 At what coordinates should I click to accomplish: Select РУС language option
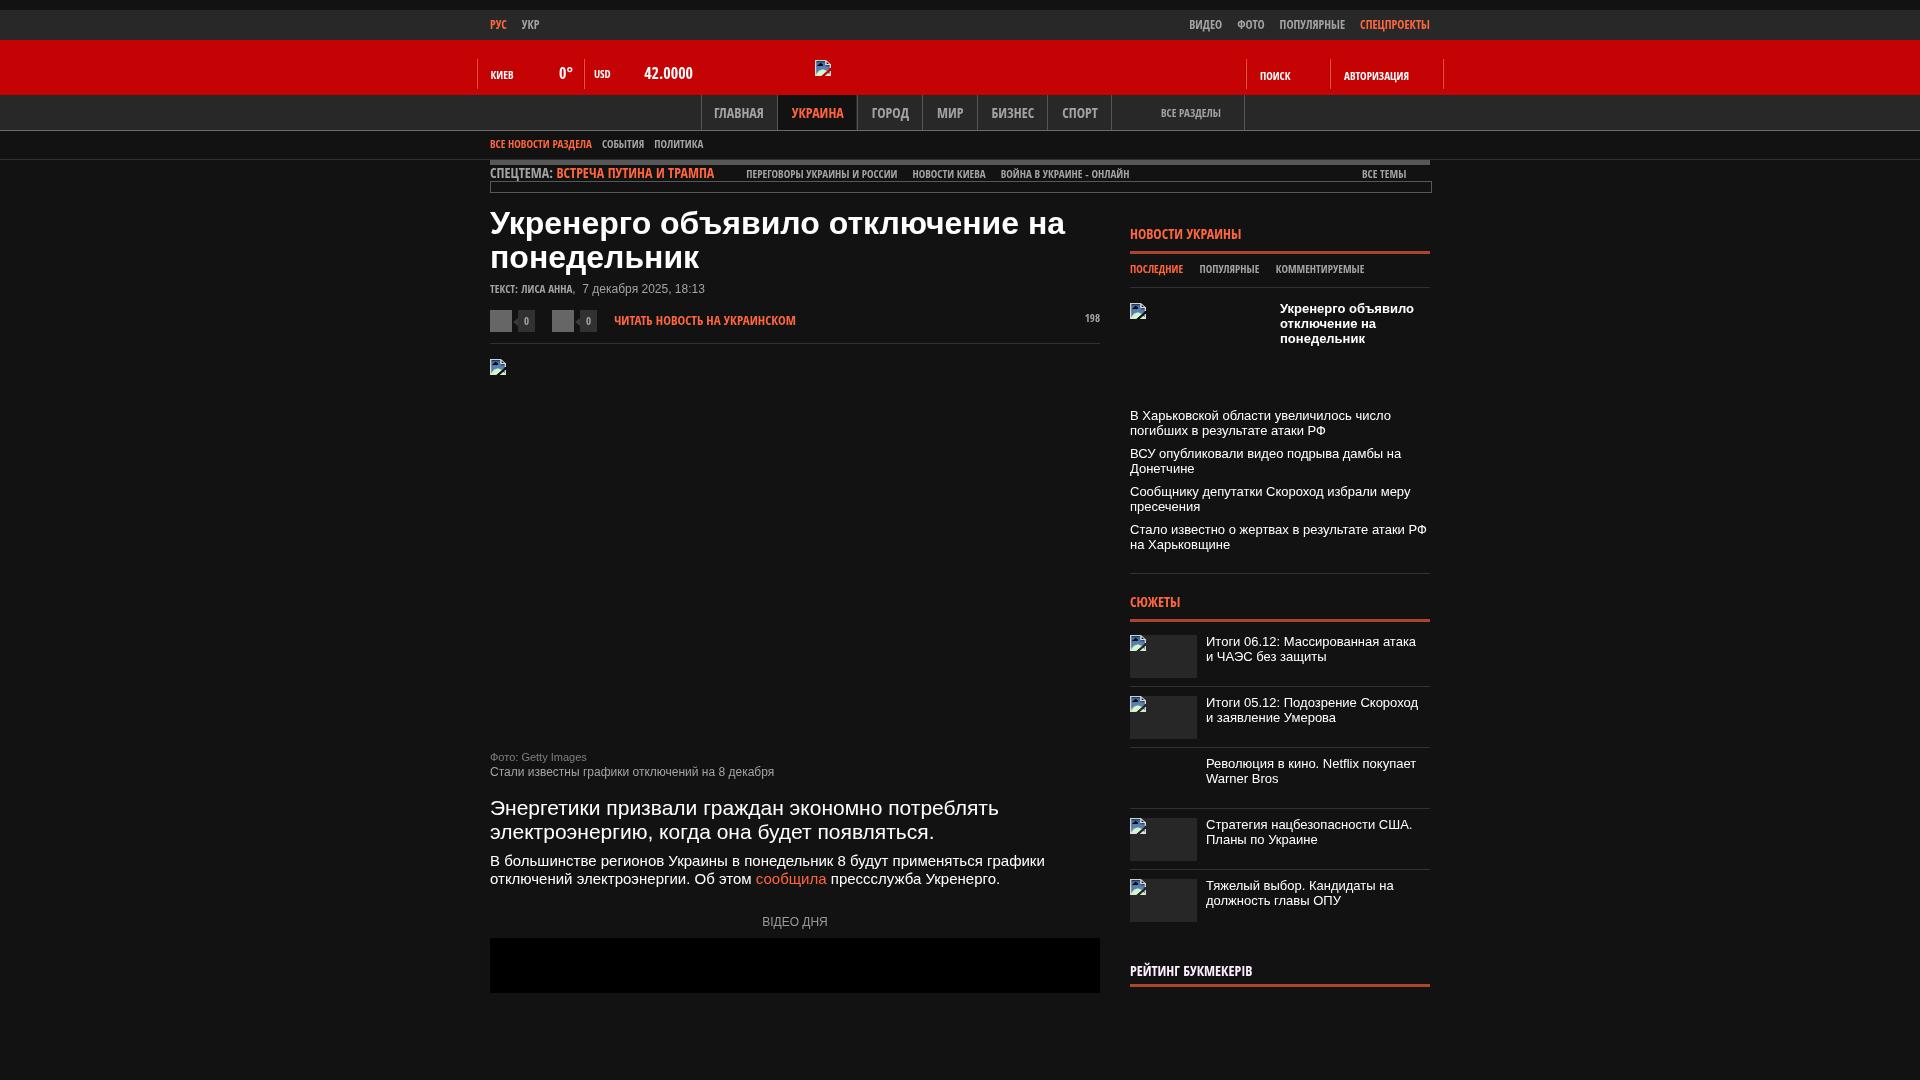pyautogui.click(x=498, y=25)
